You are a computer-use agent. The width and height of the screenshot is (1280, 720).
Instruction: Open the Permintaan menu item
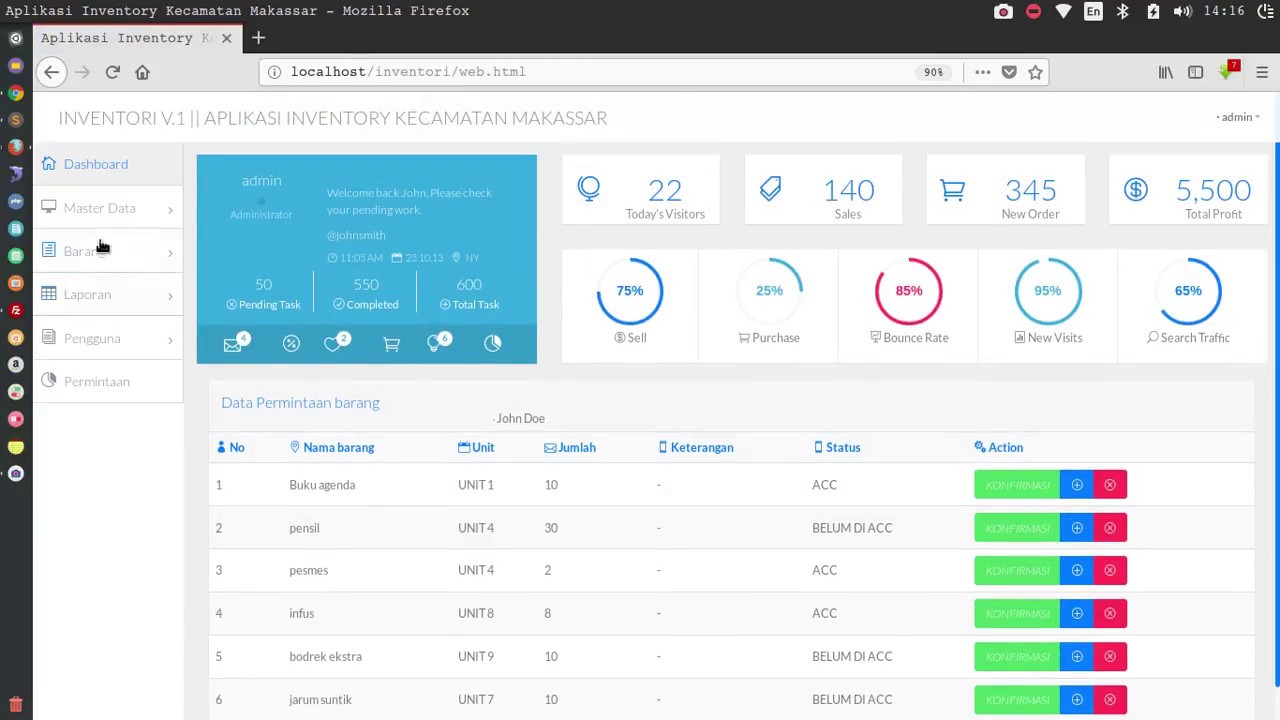point(97,382)
